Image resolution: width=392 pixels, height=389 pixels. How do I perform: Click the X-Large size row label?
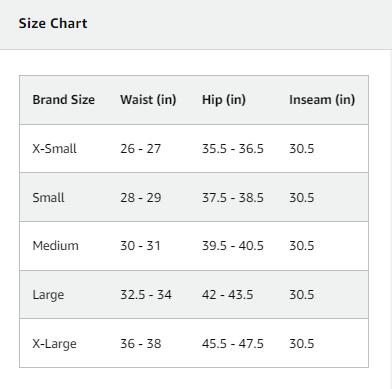click(x=54, y=344)
